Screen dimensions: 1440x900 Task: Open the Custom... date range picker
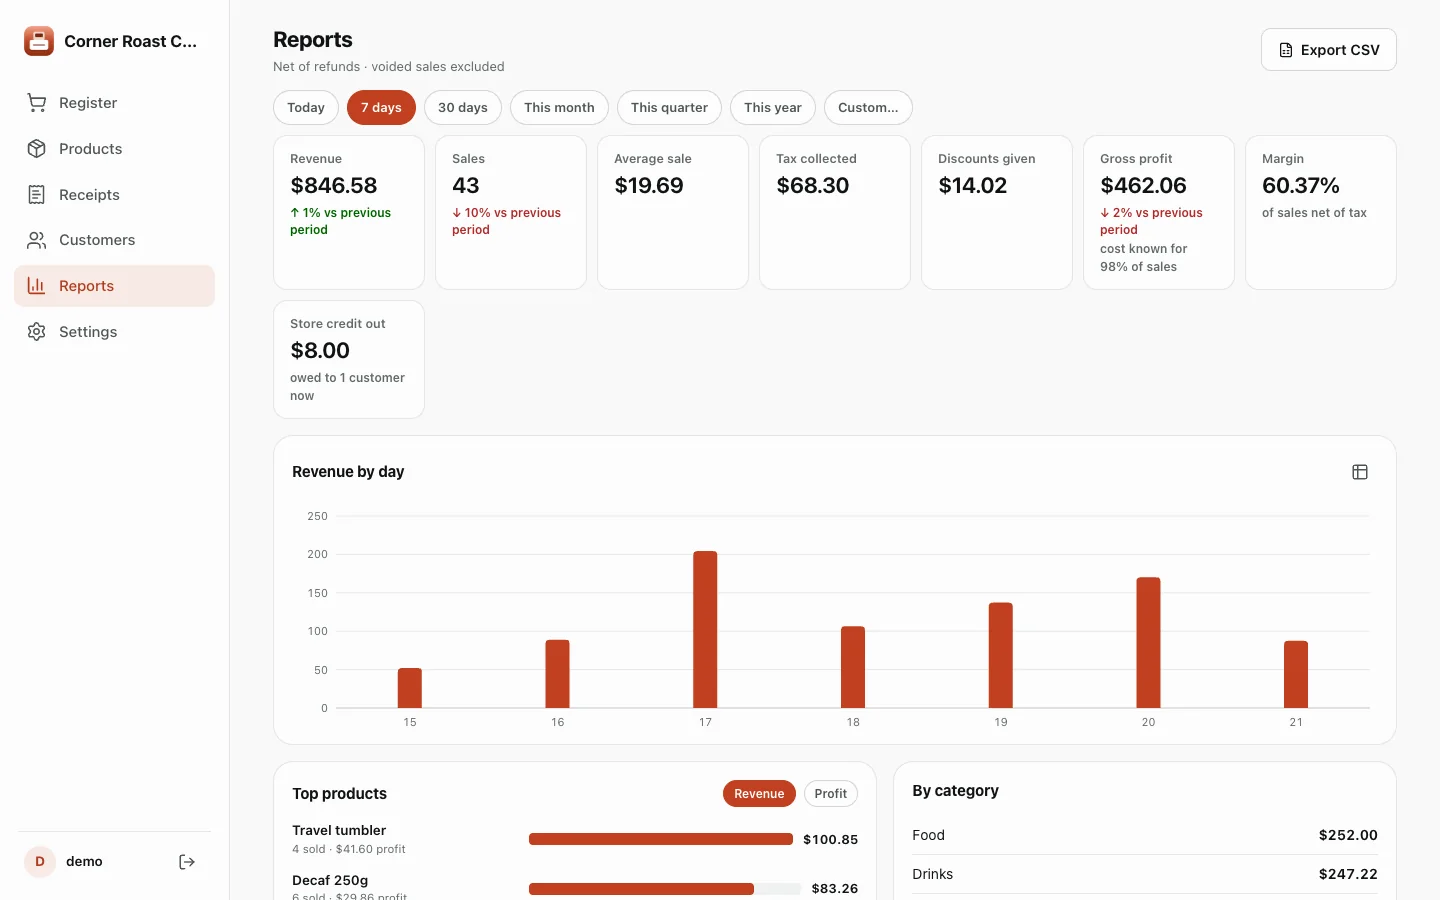[x=868, y=108]
